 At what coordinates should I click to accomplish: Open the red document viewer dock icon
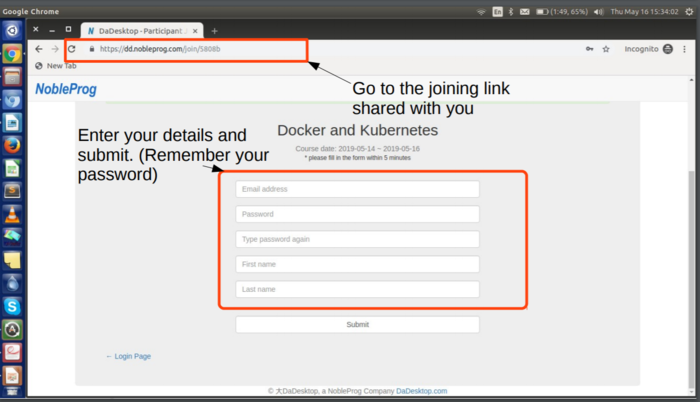(12, 352)
